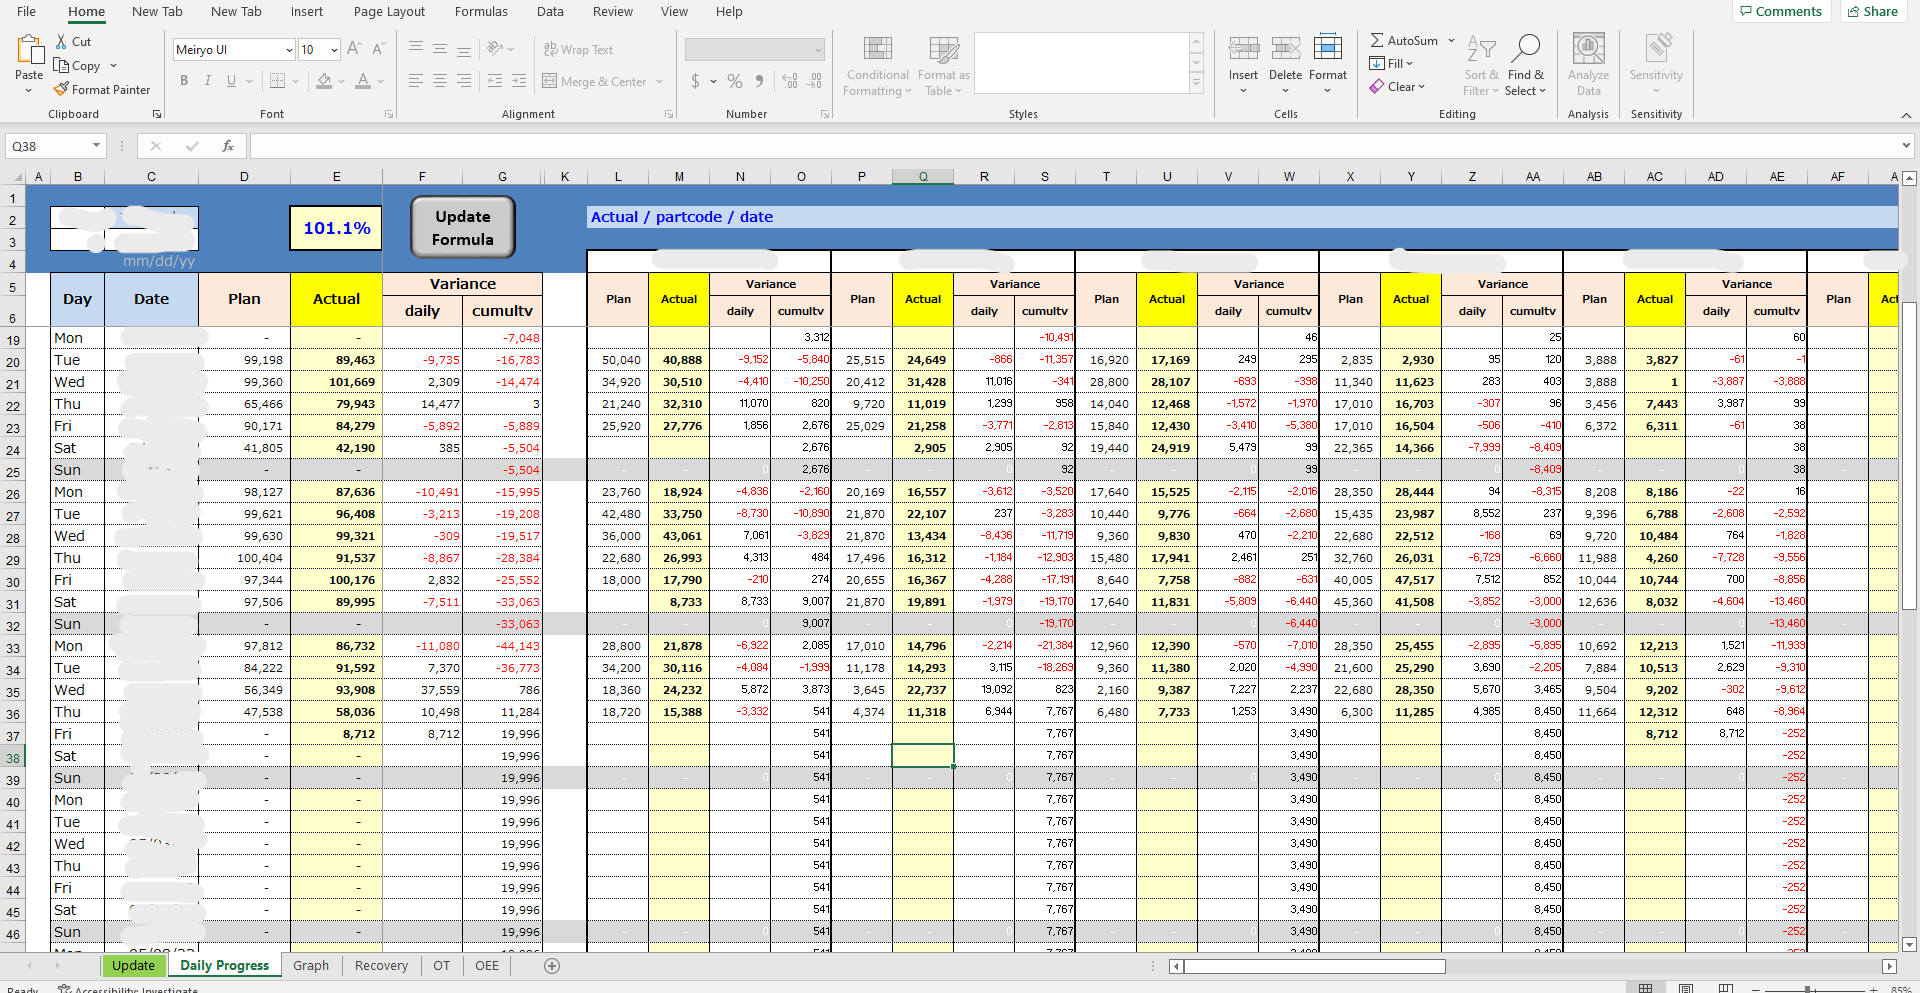Toggle Wrap Text

[x=578, y=50]
